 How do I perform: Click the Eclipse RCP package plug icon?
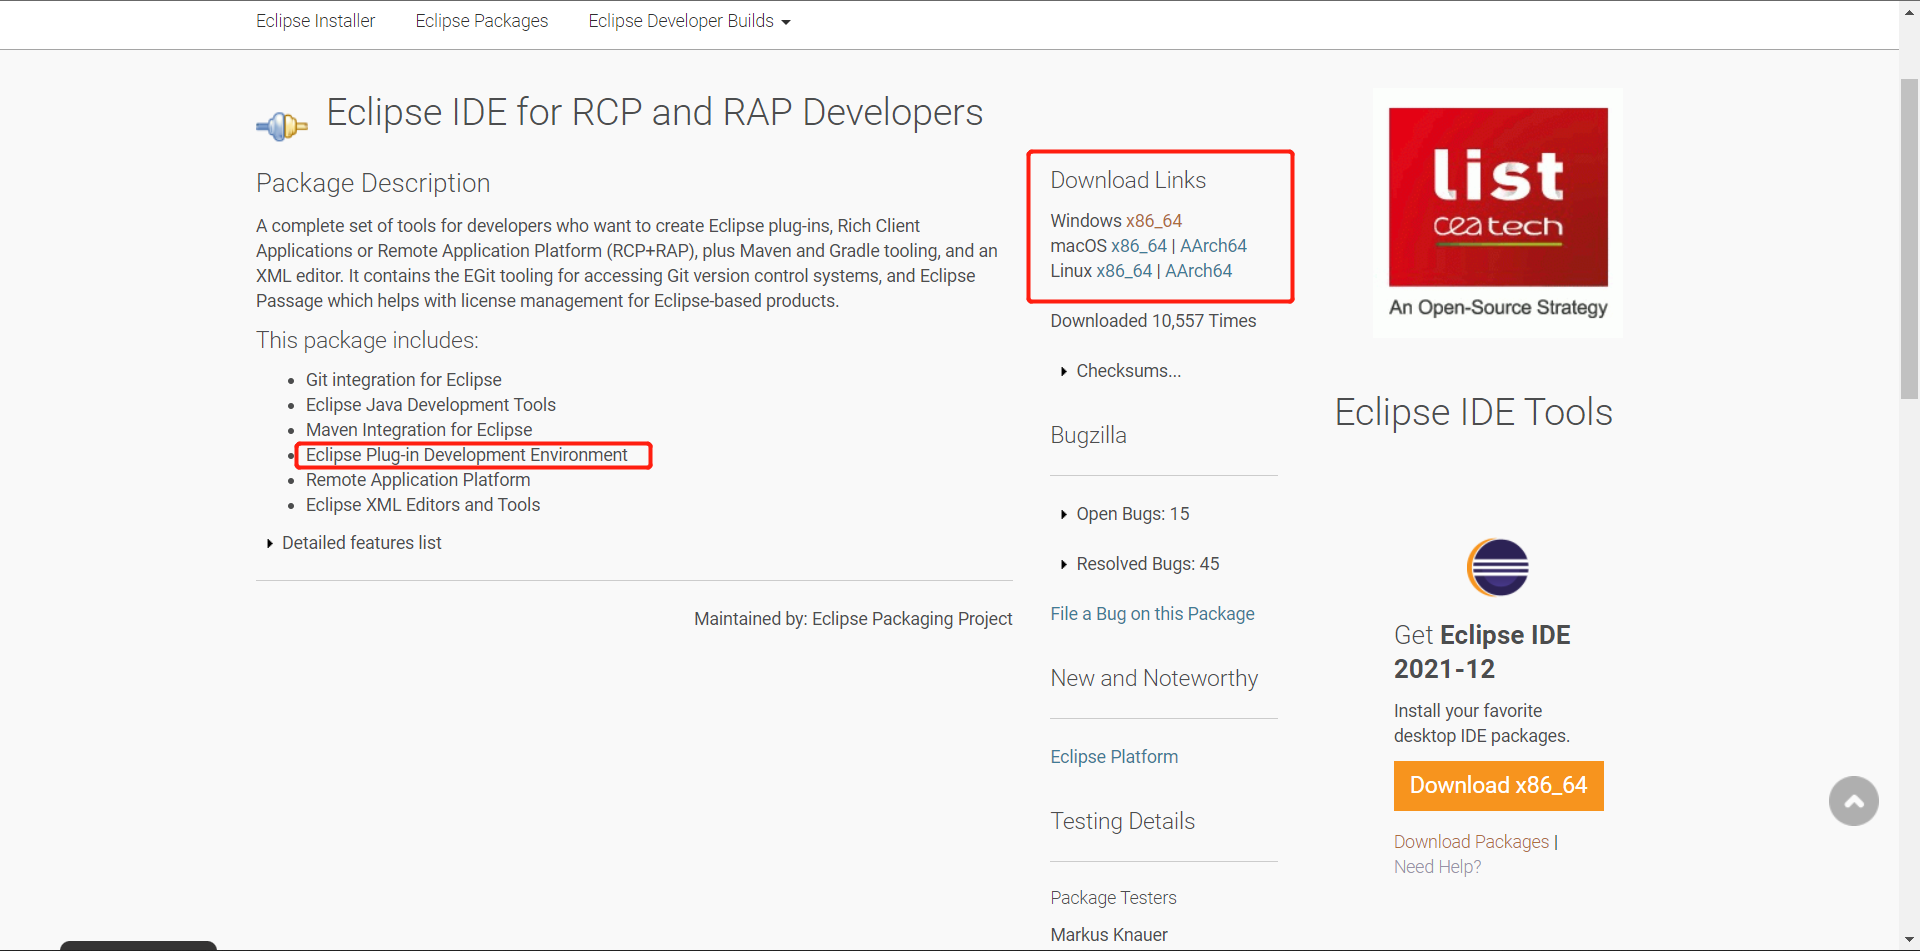[x=282, y=126]
